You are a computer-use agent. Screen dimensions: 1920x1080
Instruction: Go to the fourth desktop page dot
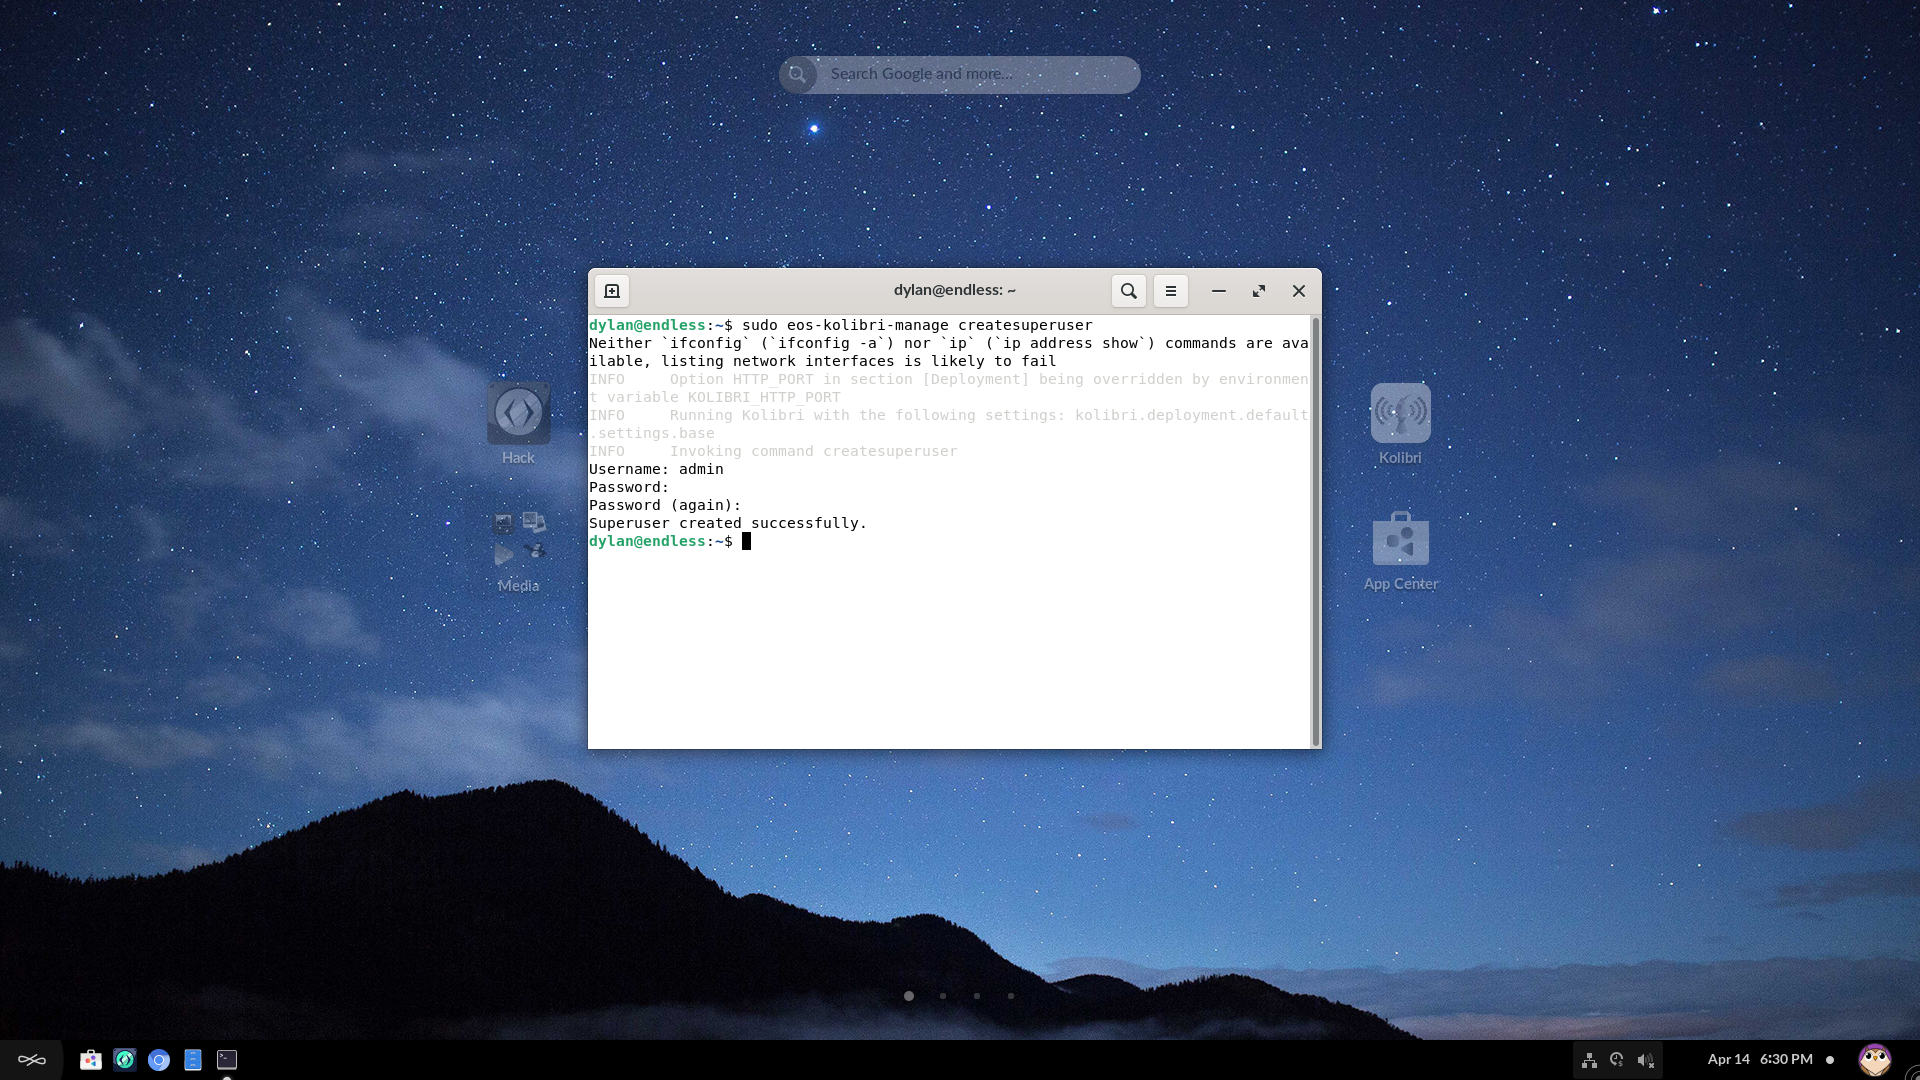pyautogui.click(x=1010, y=996)
